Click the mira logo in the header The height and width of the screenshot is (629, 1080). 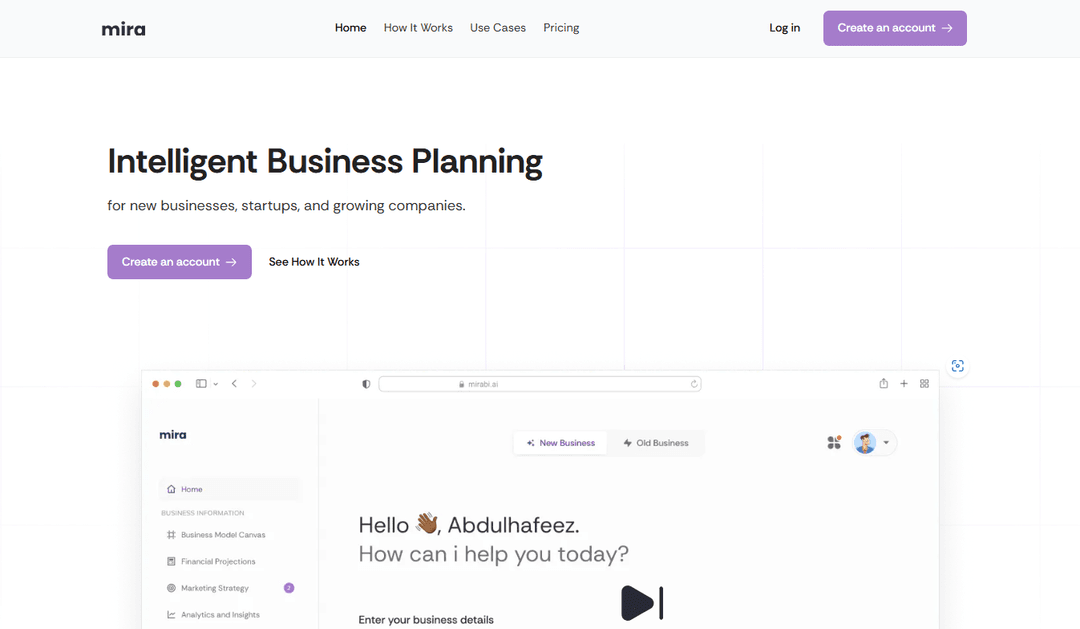pos(123,29)
